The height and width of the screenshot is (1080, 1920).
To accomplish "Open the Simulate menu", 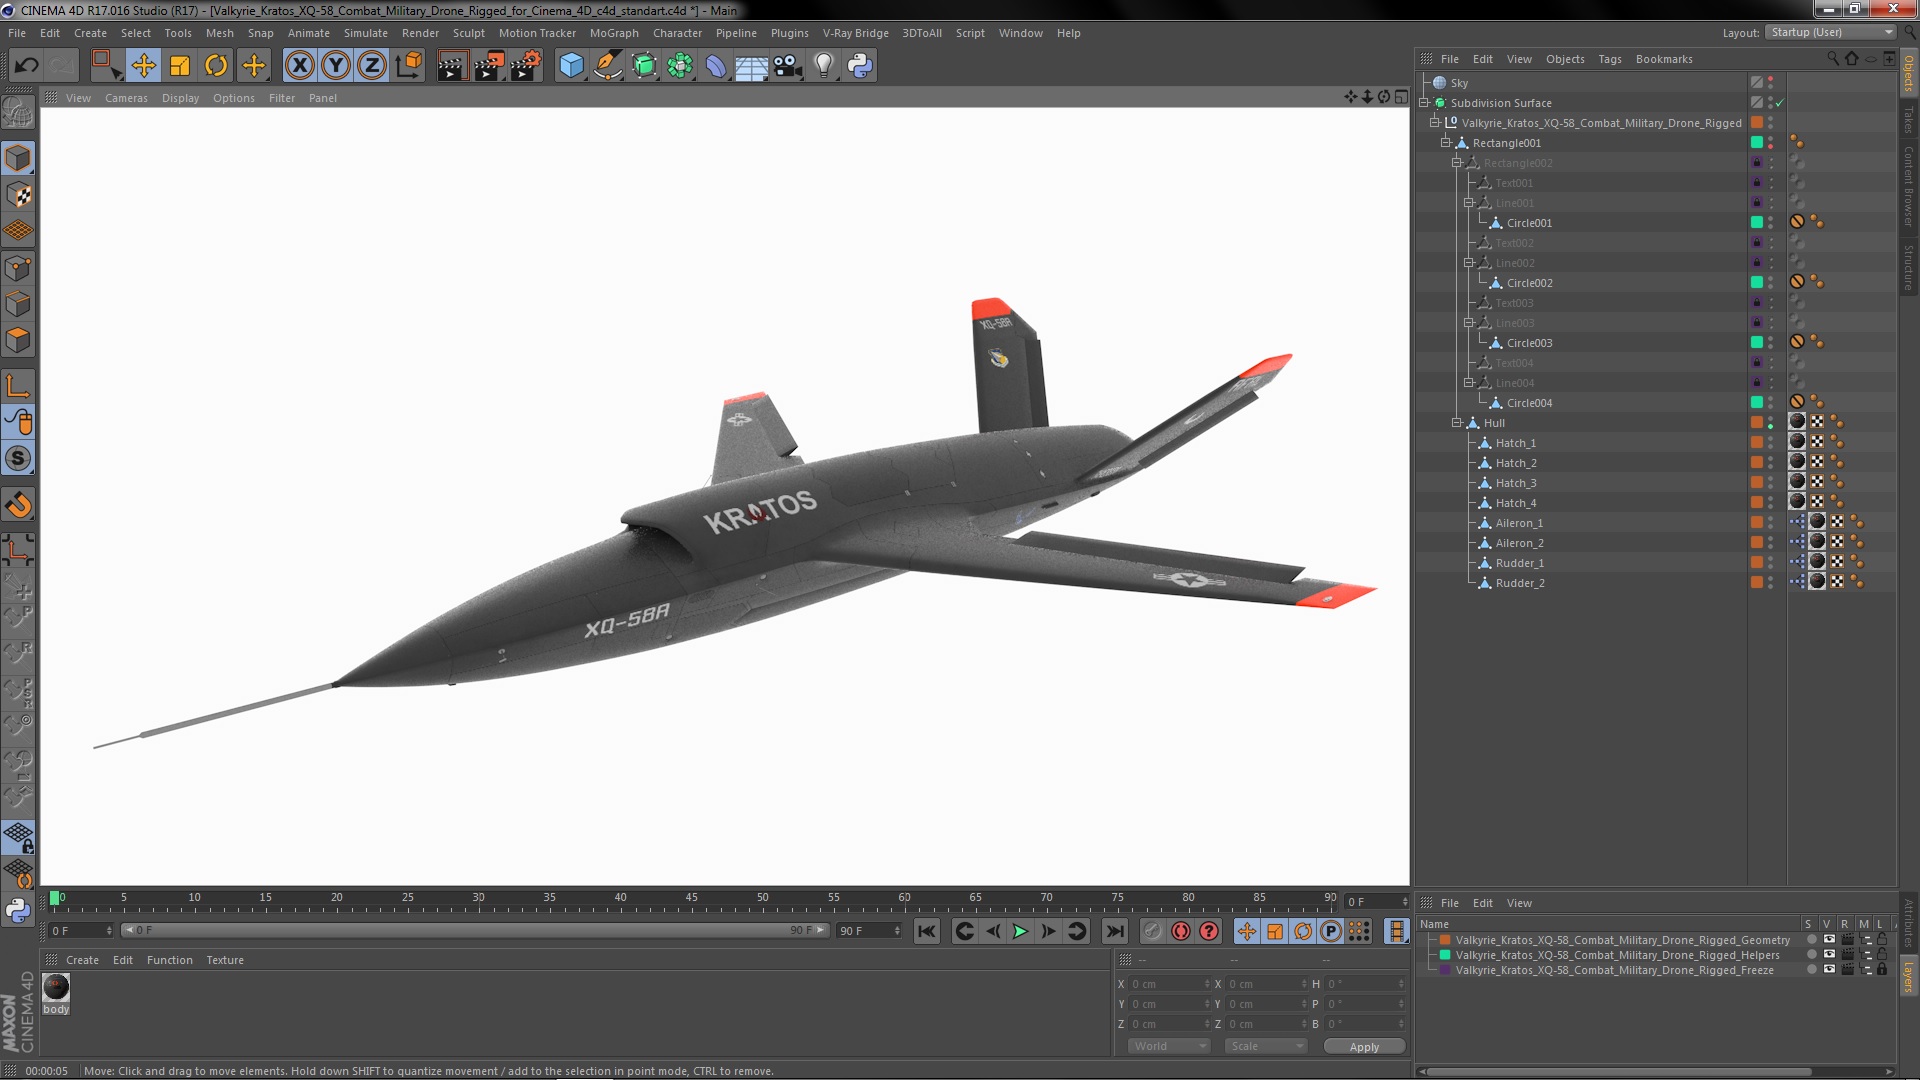I will 365,33.
